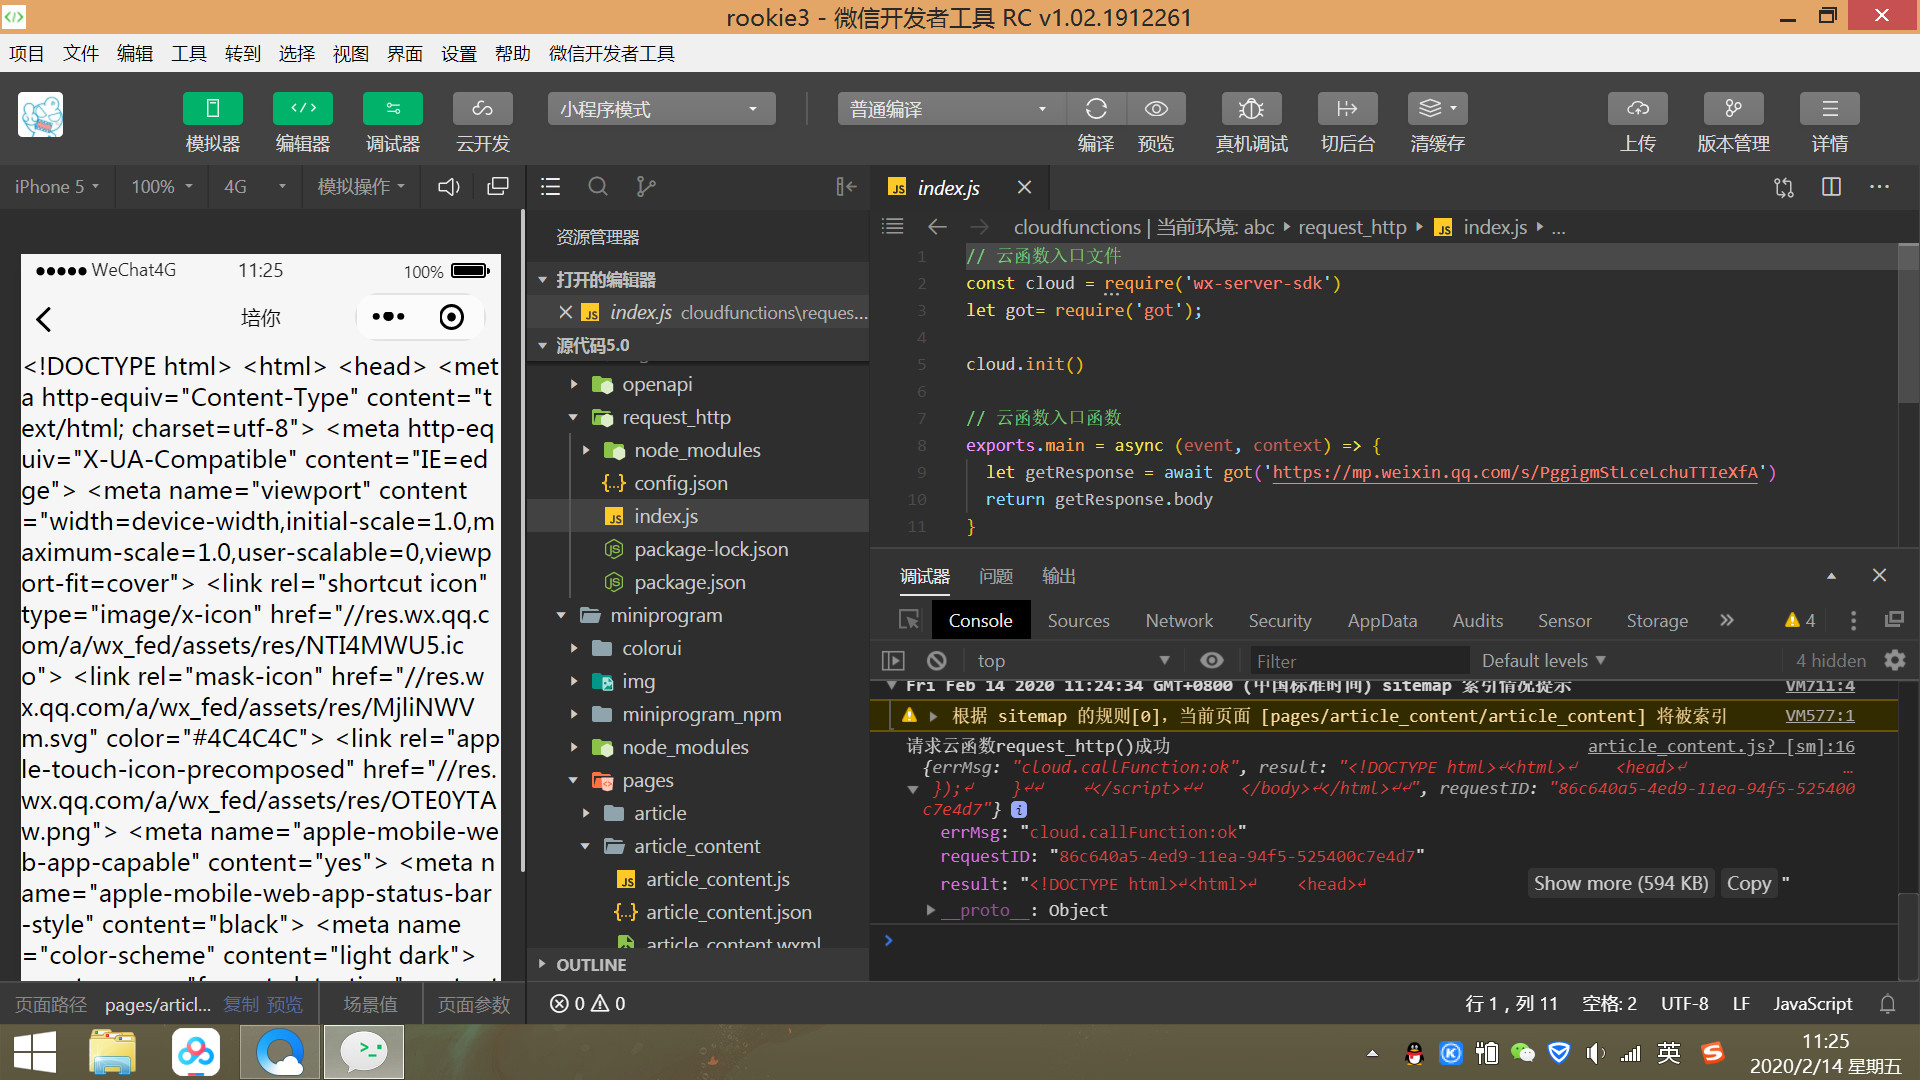Toggle live expression eye icon
Image resolution: width=1920 pixels, height=1080 pixels.
(1211, 661)
